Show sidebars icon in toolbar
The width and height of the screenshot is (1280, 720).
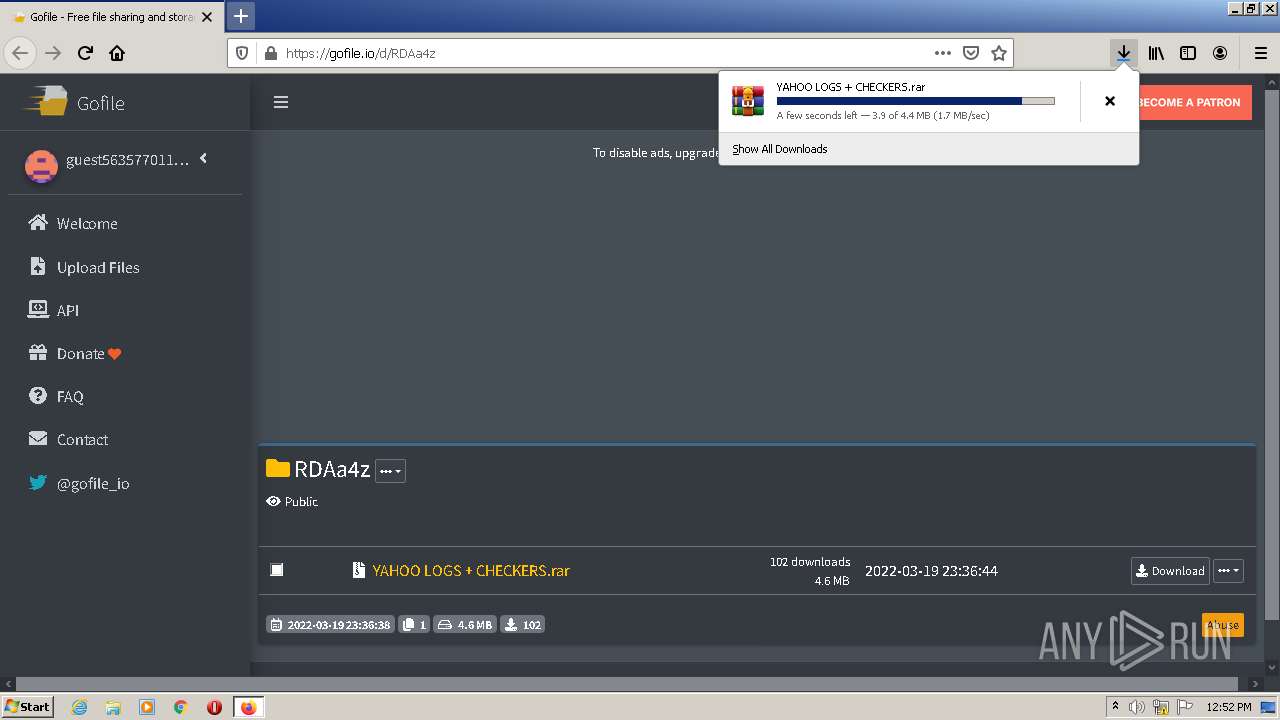tap(1188, 53)
